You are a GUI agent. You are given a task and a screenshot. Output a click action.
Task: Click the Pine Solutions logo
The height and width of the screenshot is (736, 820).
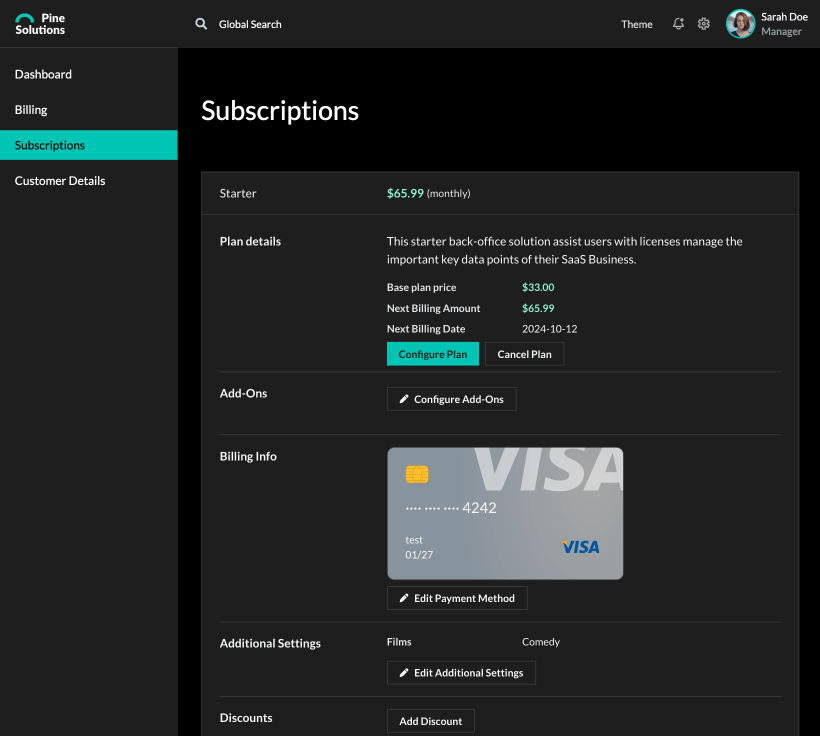pos(40,24)
